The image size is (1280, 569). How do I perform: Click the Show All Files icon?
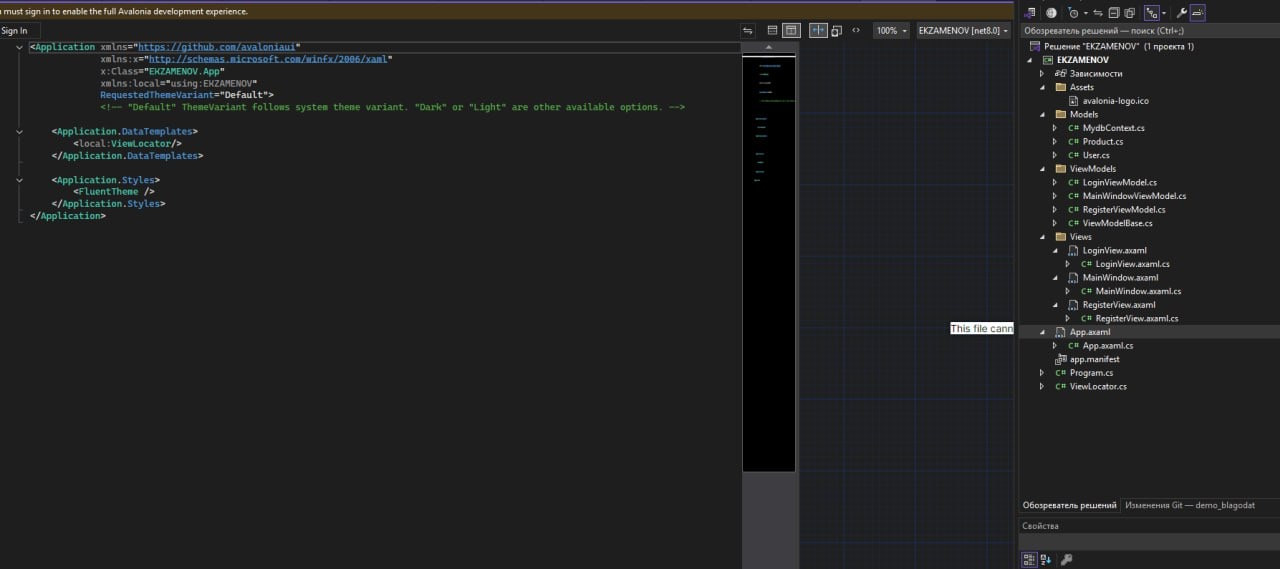pos(1129,13)
